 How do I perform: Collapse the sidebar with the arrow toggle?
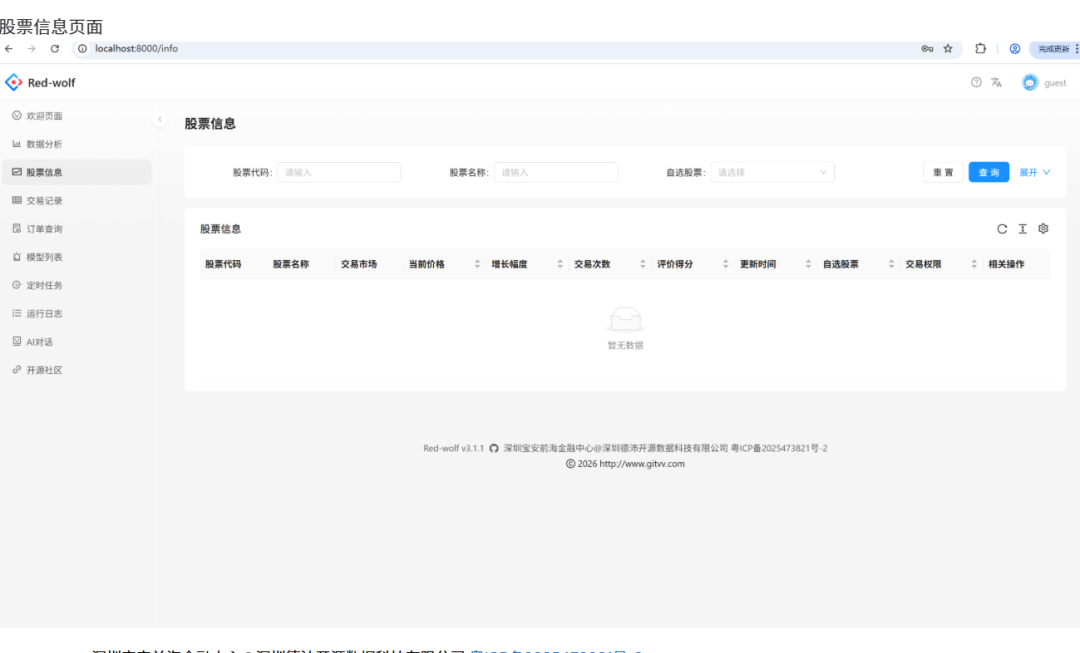click(x=160, y=119)
